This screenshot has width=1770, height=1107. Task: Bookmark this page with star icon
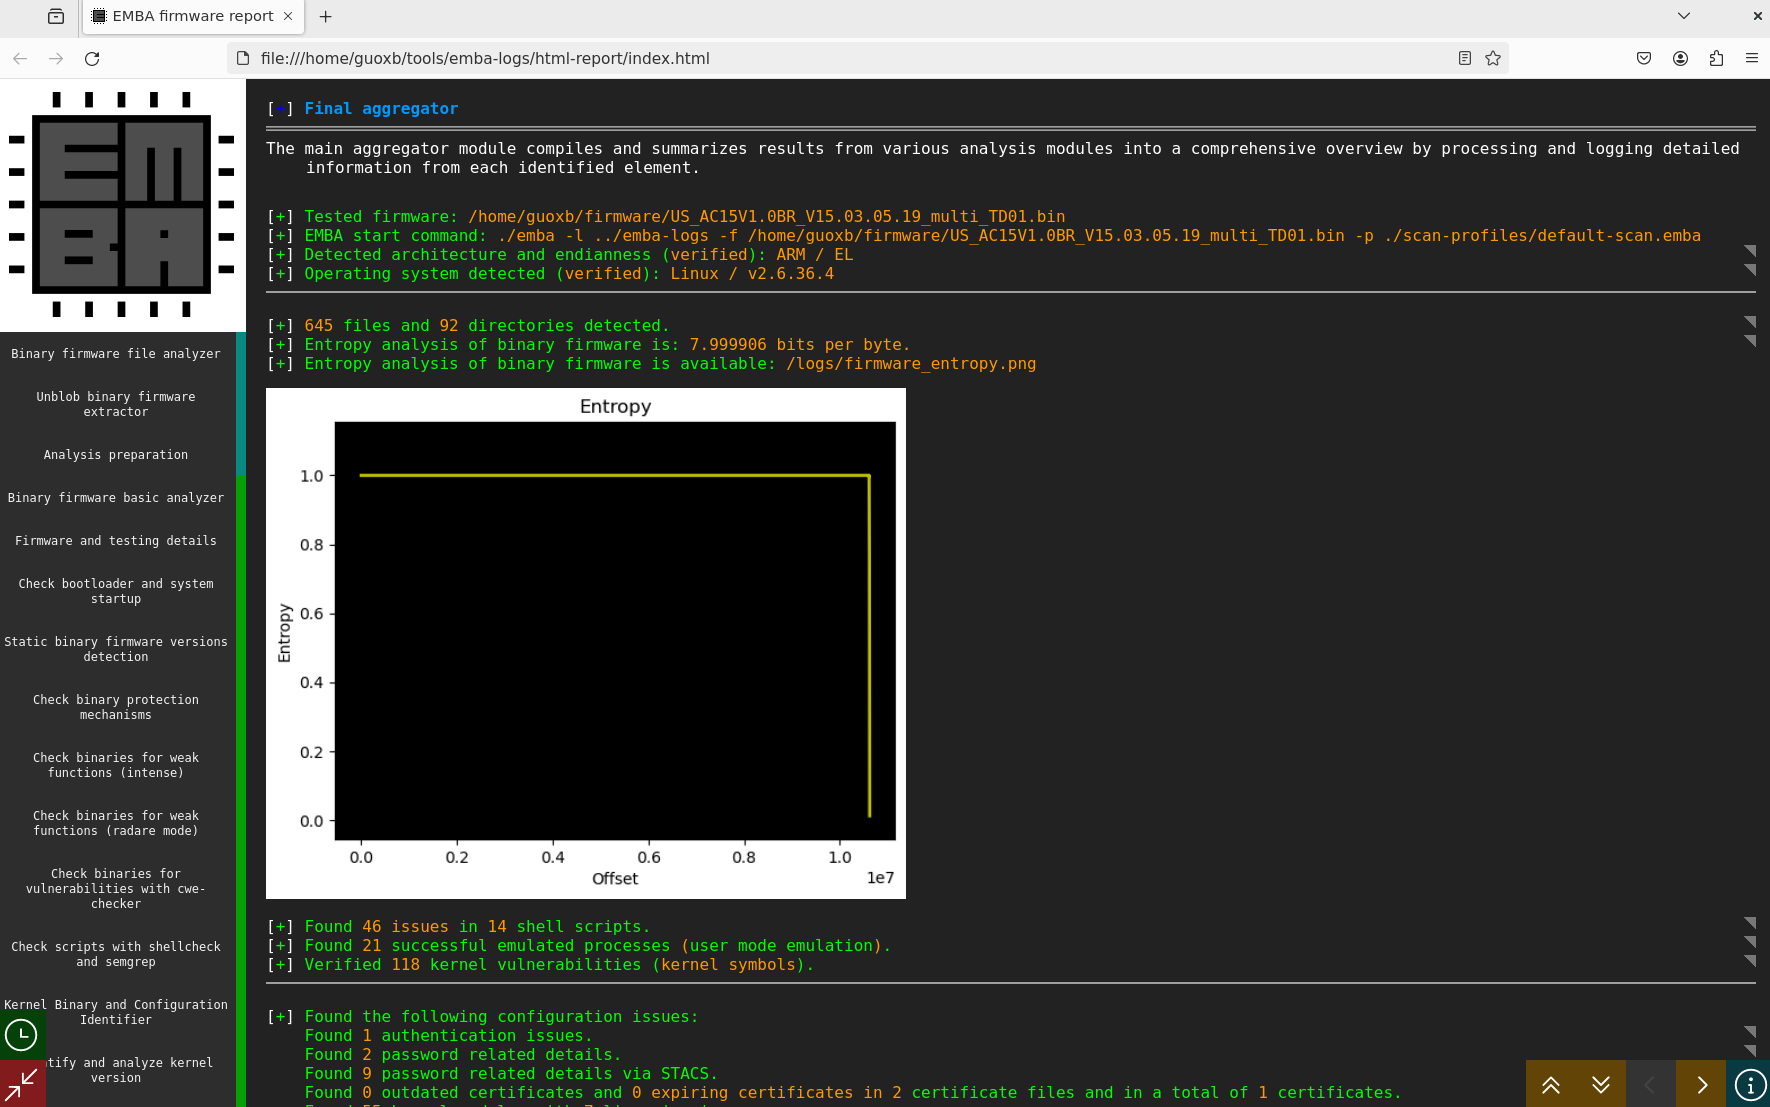[x=1493, y=58]
